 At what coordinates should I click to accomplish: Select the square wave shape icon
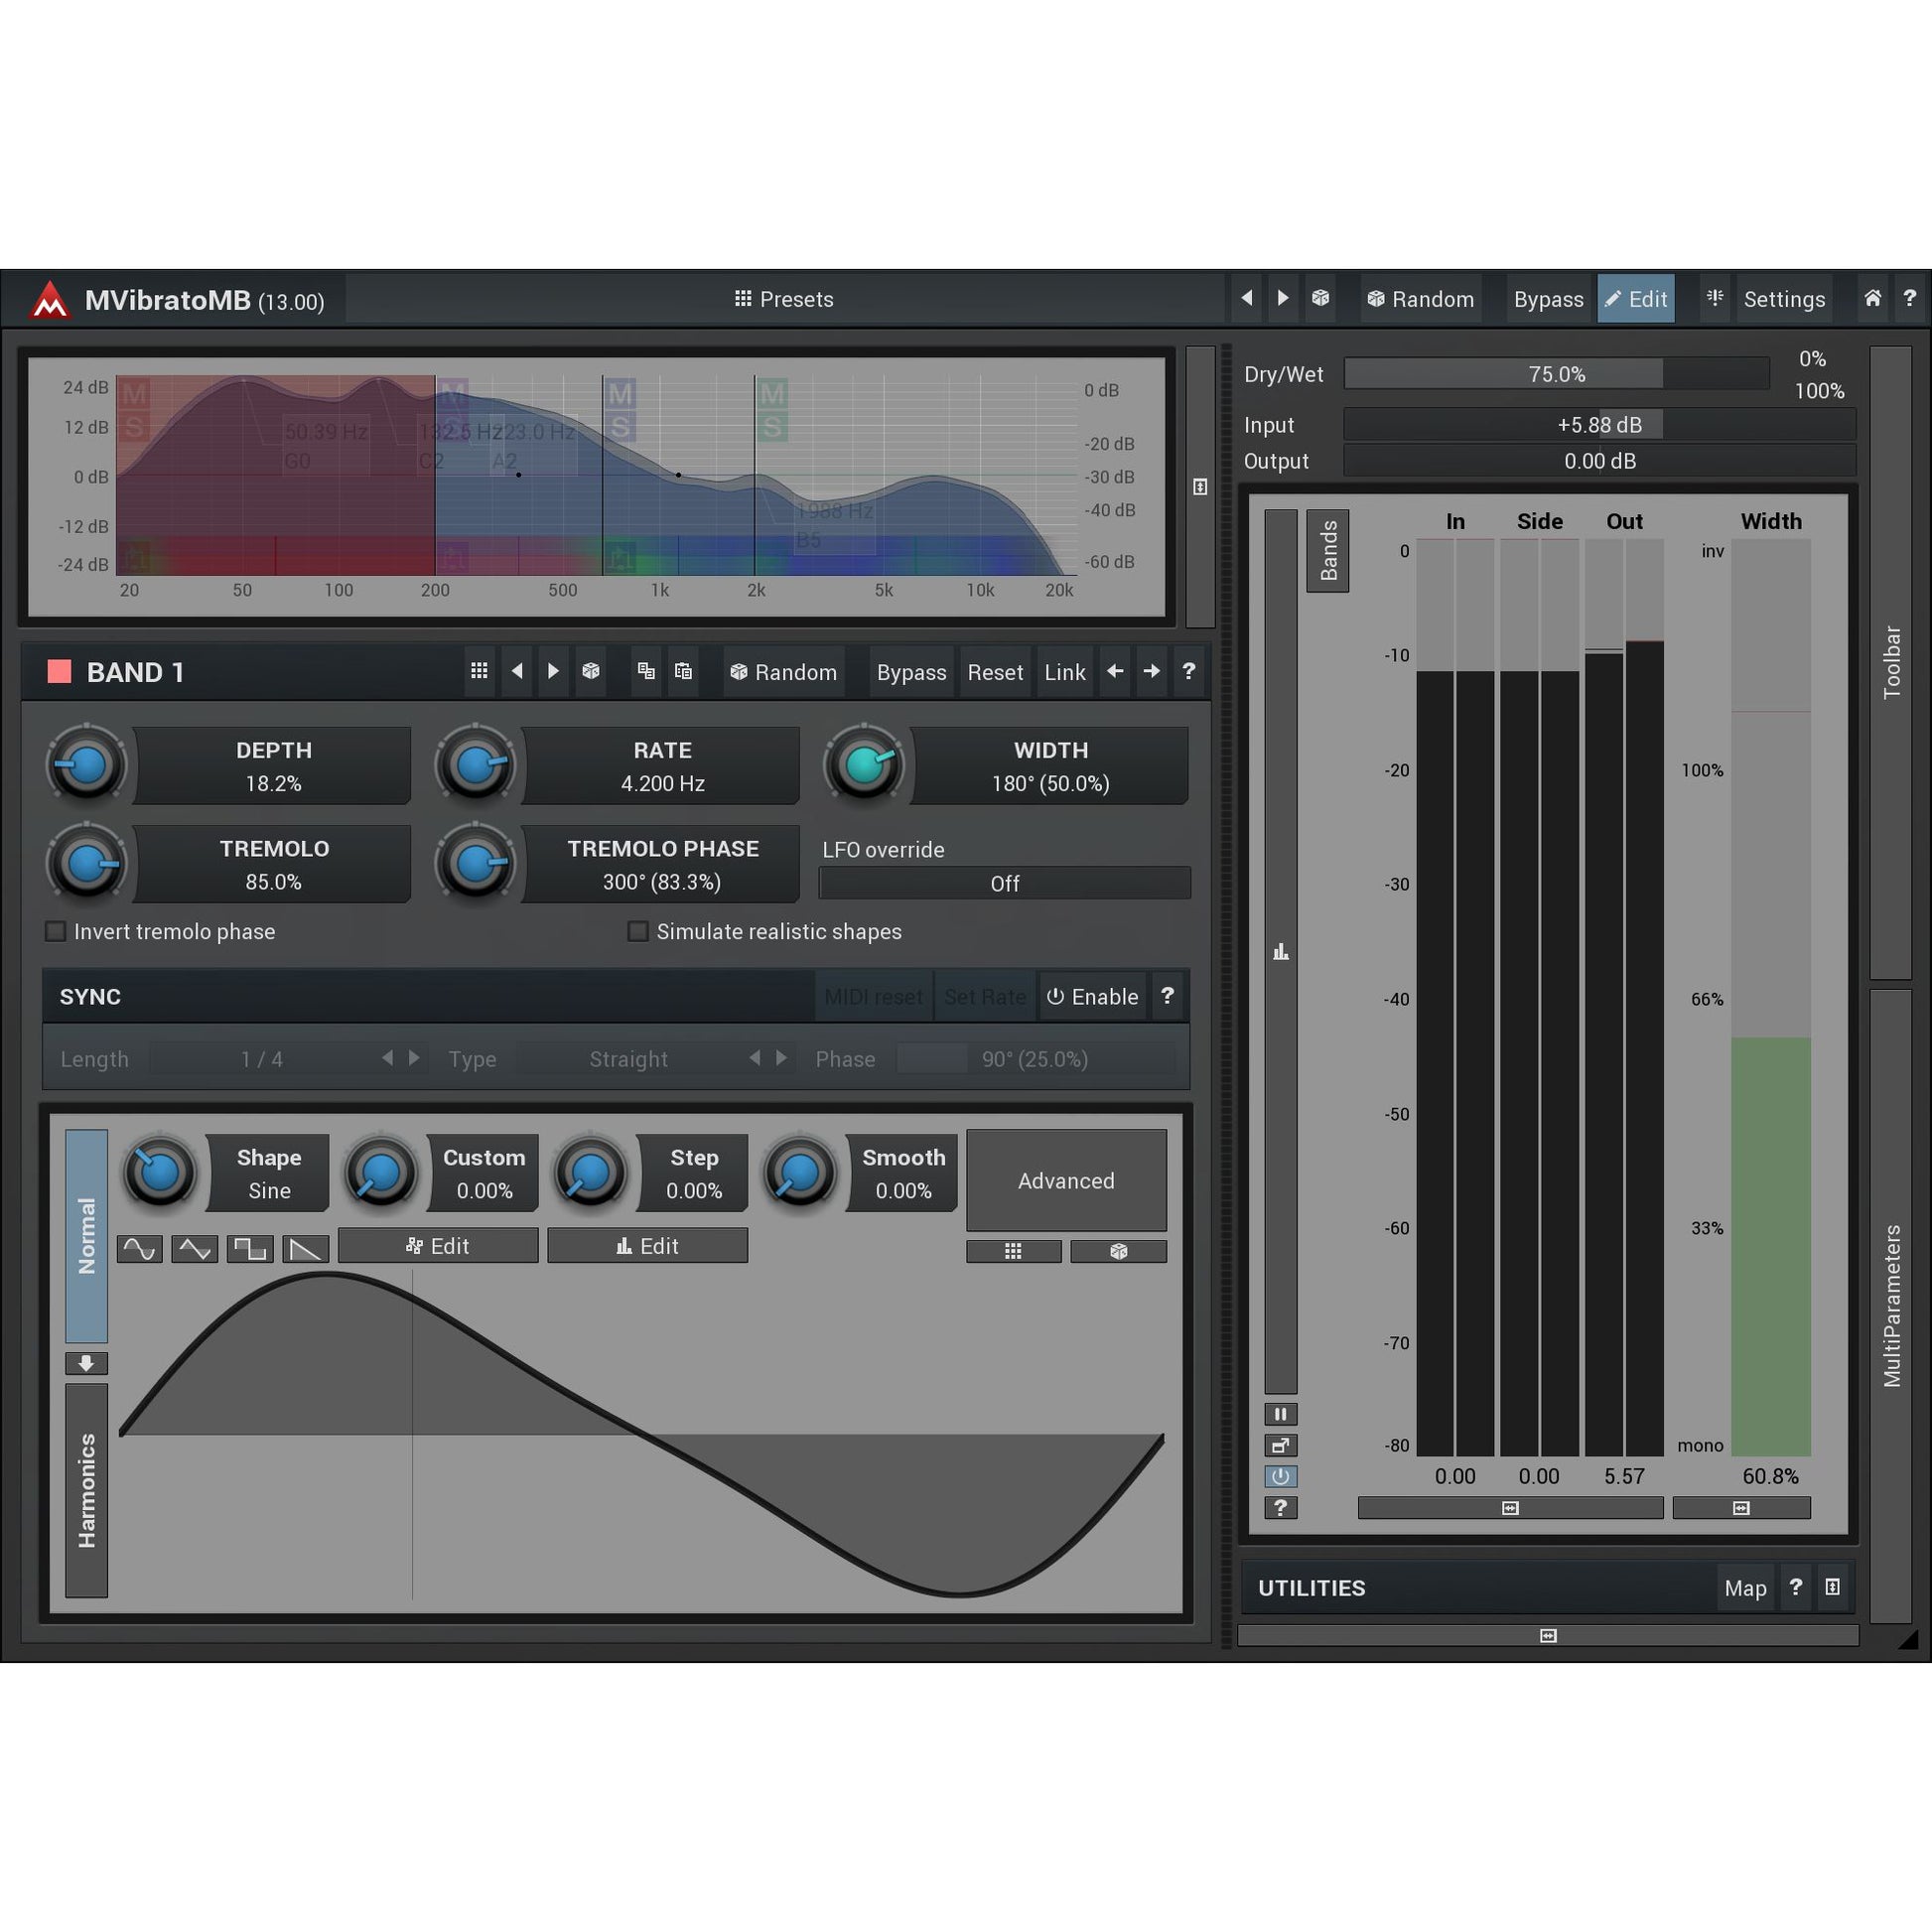(x=250, y=1248)
